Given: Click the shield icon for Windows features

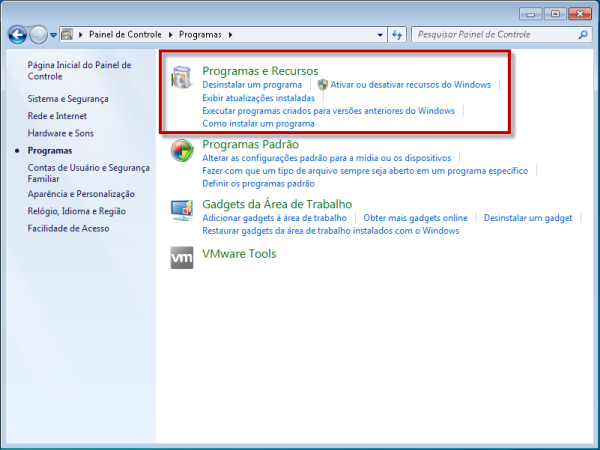Looking at the screenshot, I should [323, 85].
